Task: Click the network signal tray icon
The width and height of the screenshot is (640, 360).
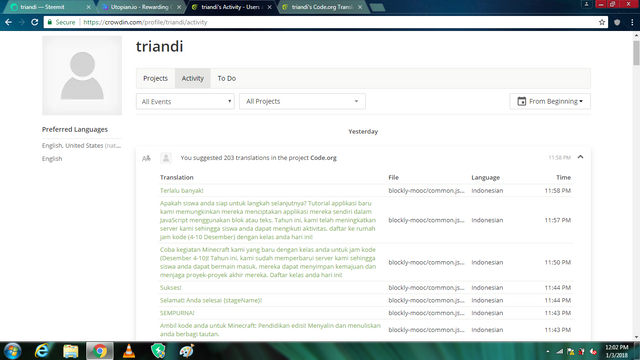Action: [559, 351]
